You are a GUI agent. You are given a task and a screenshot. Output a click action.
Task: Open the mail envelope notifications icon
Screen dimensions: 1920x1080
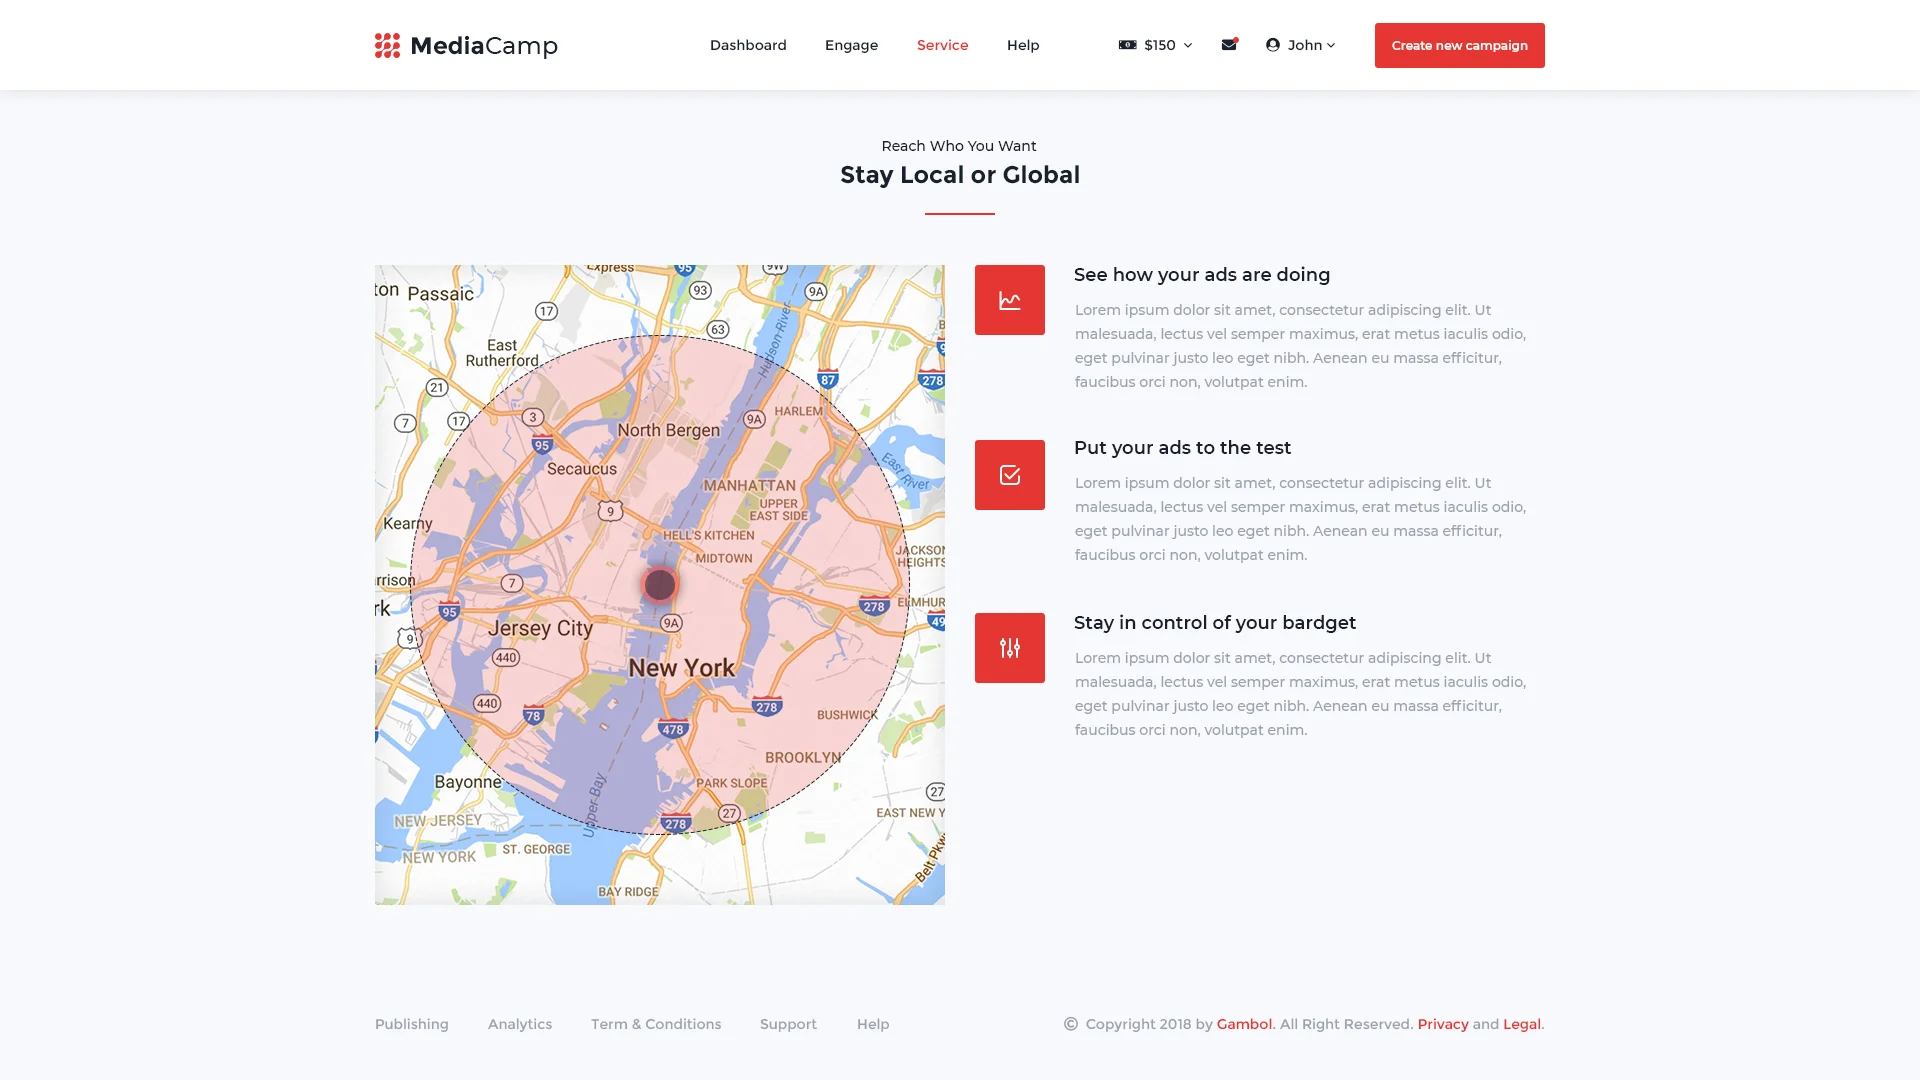tap(1229, 45)
